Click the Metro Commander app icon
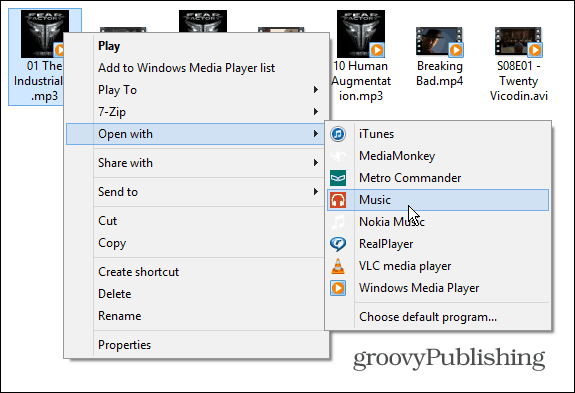The image size is (575, 393). [x=338, y=178]
